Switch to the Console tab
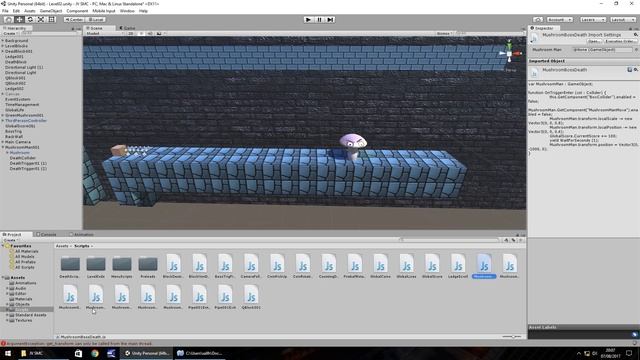The height and width of the screenshot is (360, 640). pyautogui.click(x=46, y=235)
